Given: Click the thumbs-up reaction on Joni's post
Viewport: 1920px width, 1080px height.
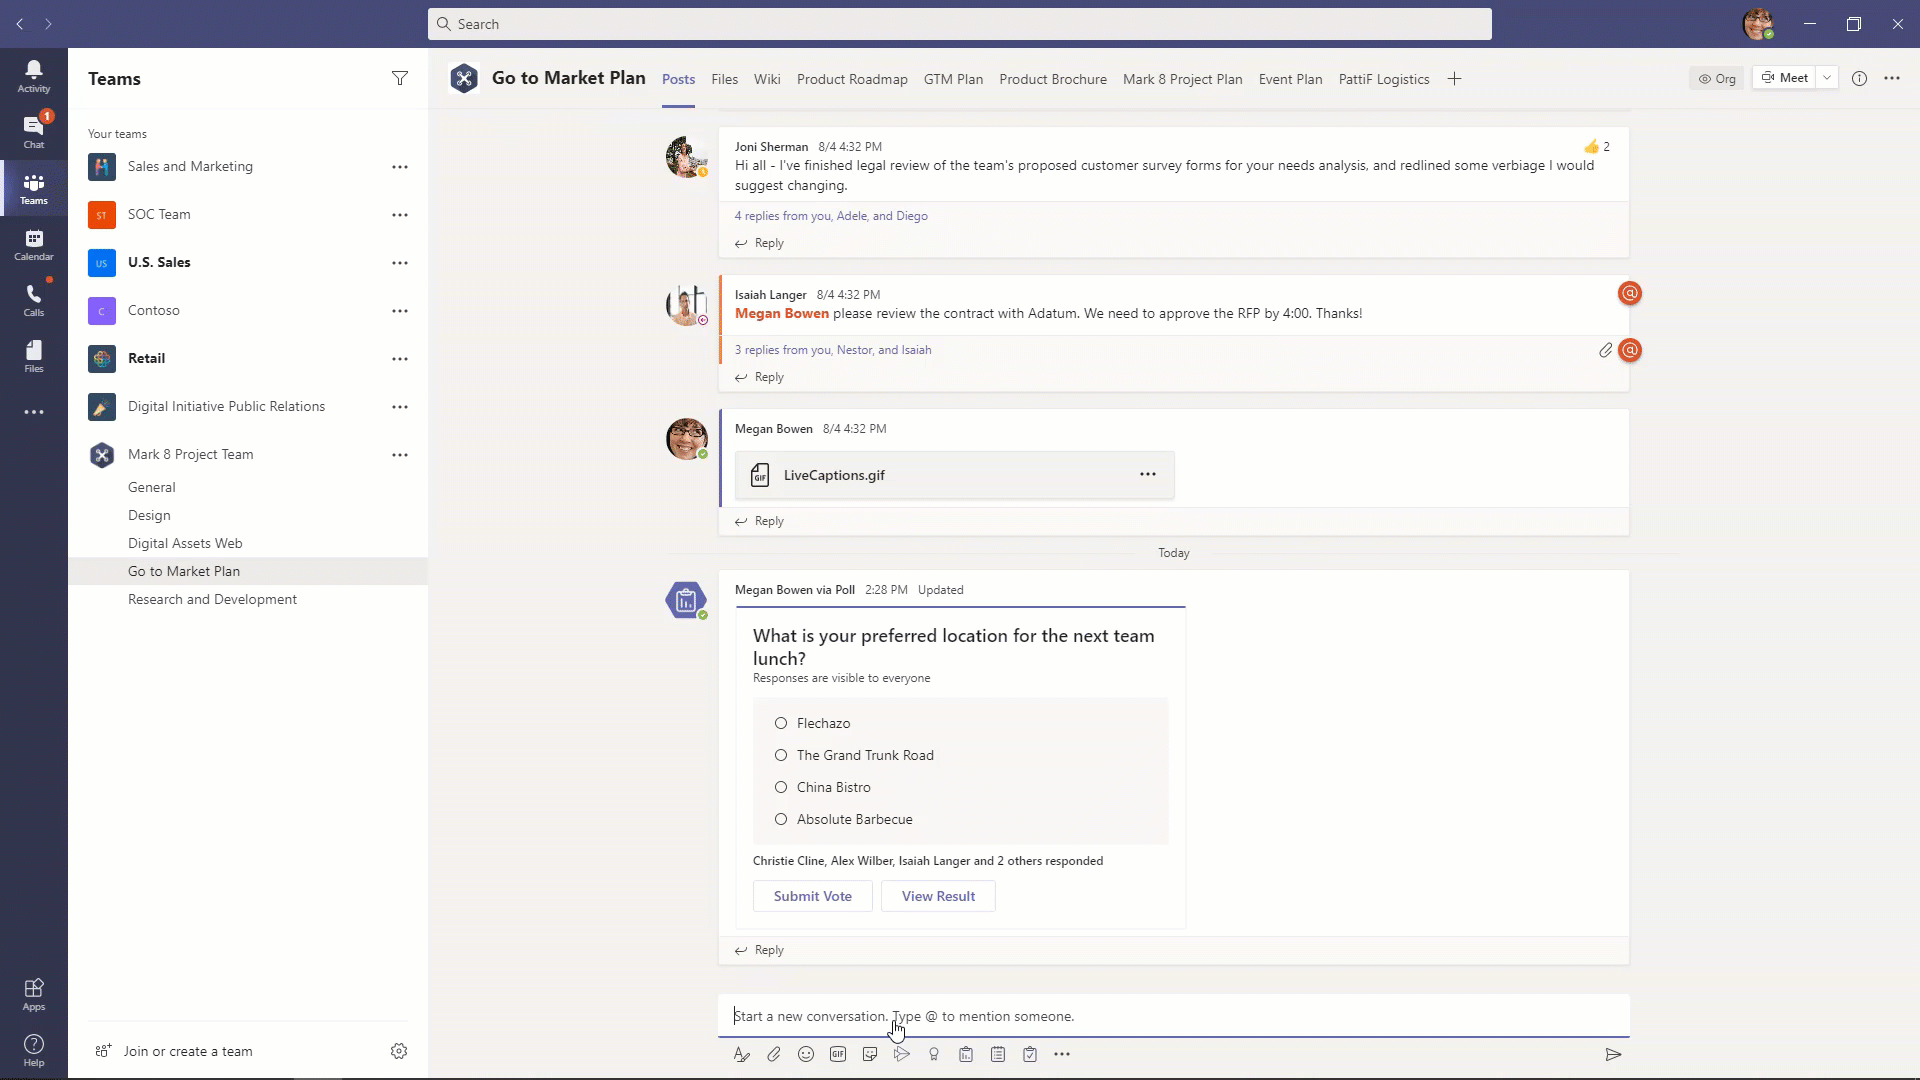Looking at the screenshot, I should pyautogui.click(x=1591, y=146).
